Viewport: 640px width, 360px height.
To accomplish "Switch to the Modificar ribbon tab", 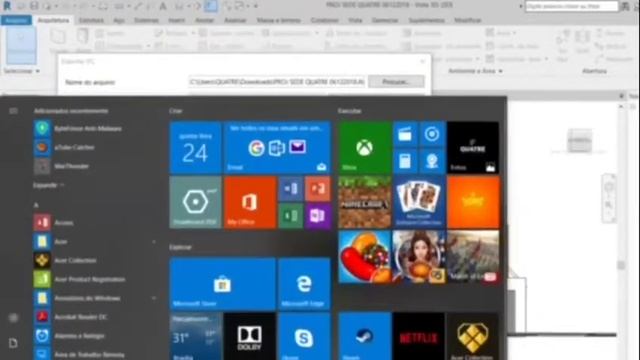I will click(x=468, y=20).
